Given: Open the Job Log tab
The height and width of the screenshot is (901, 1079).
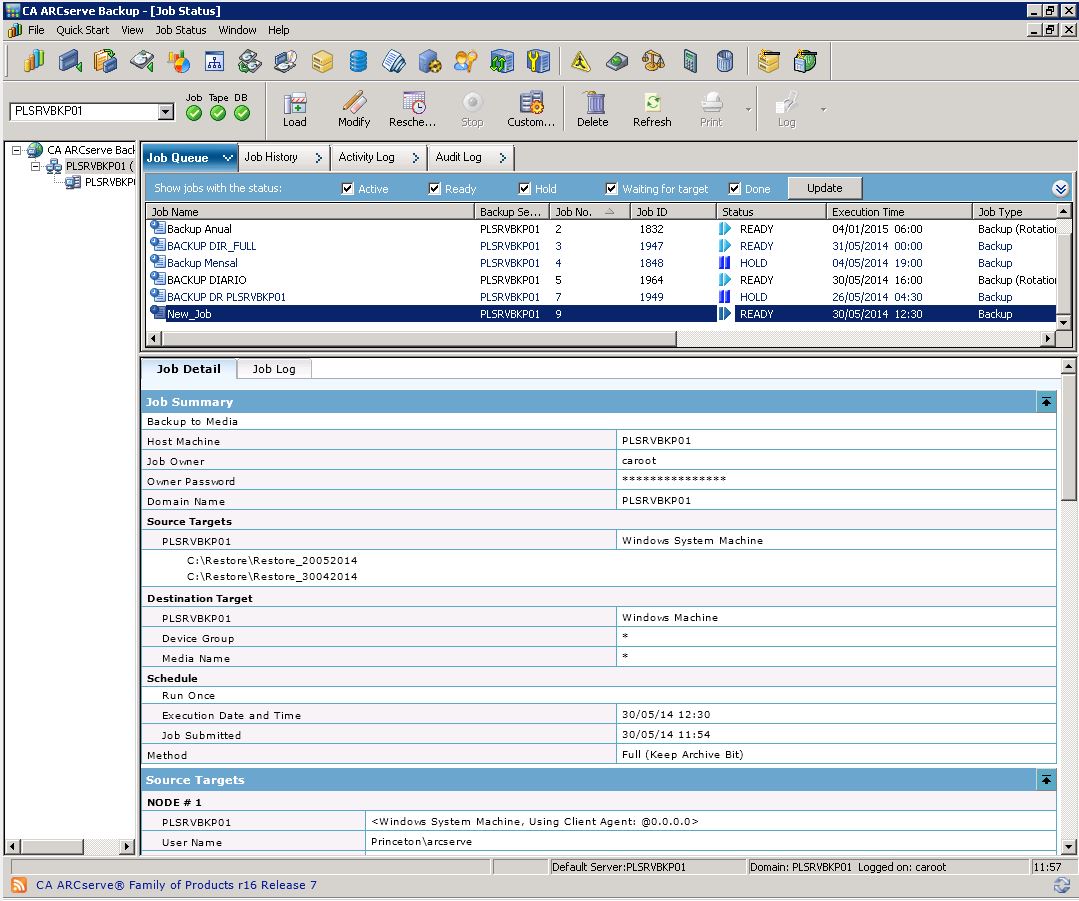Looking at the screenshot, I should [273, 369].
